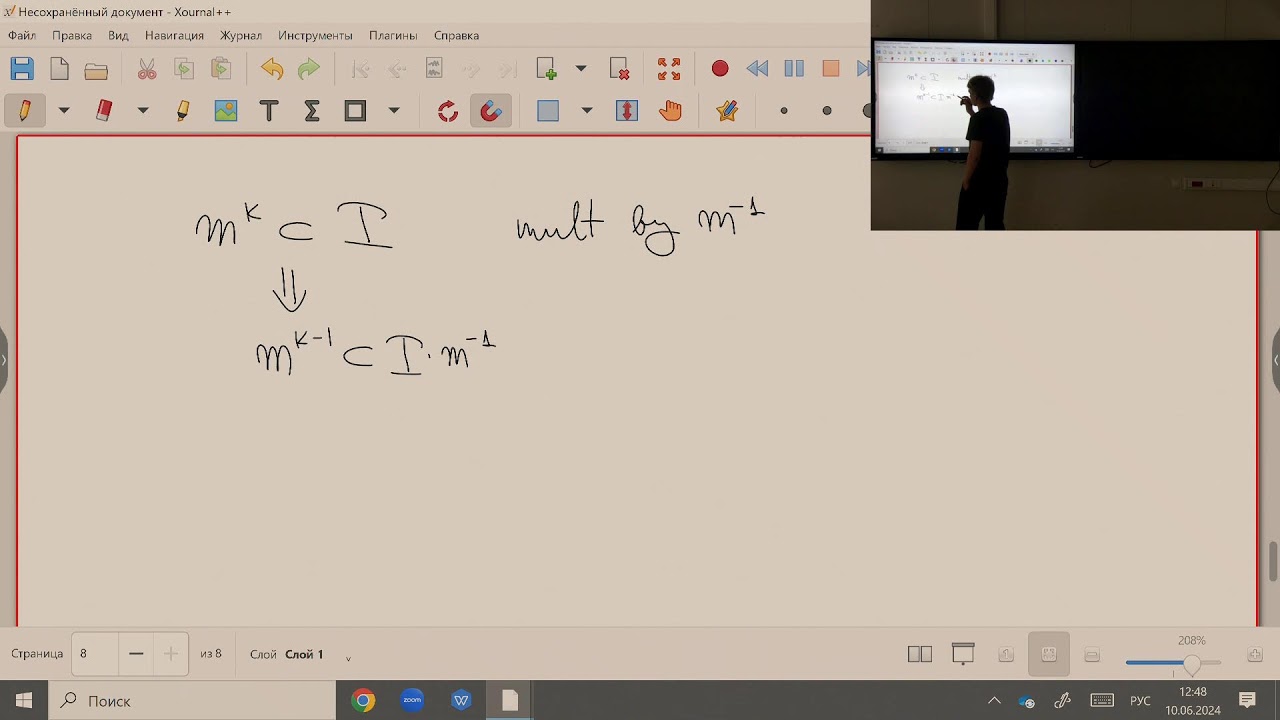This screenshot has width=1280, height=720.
Task: Choose the medium line thickness dot
Action: click(x=827, y=110)
